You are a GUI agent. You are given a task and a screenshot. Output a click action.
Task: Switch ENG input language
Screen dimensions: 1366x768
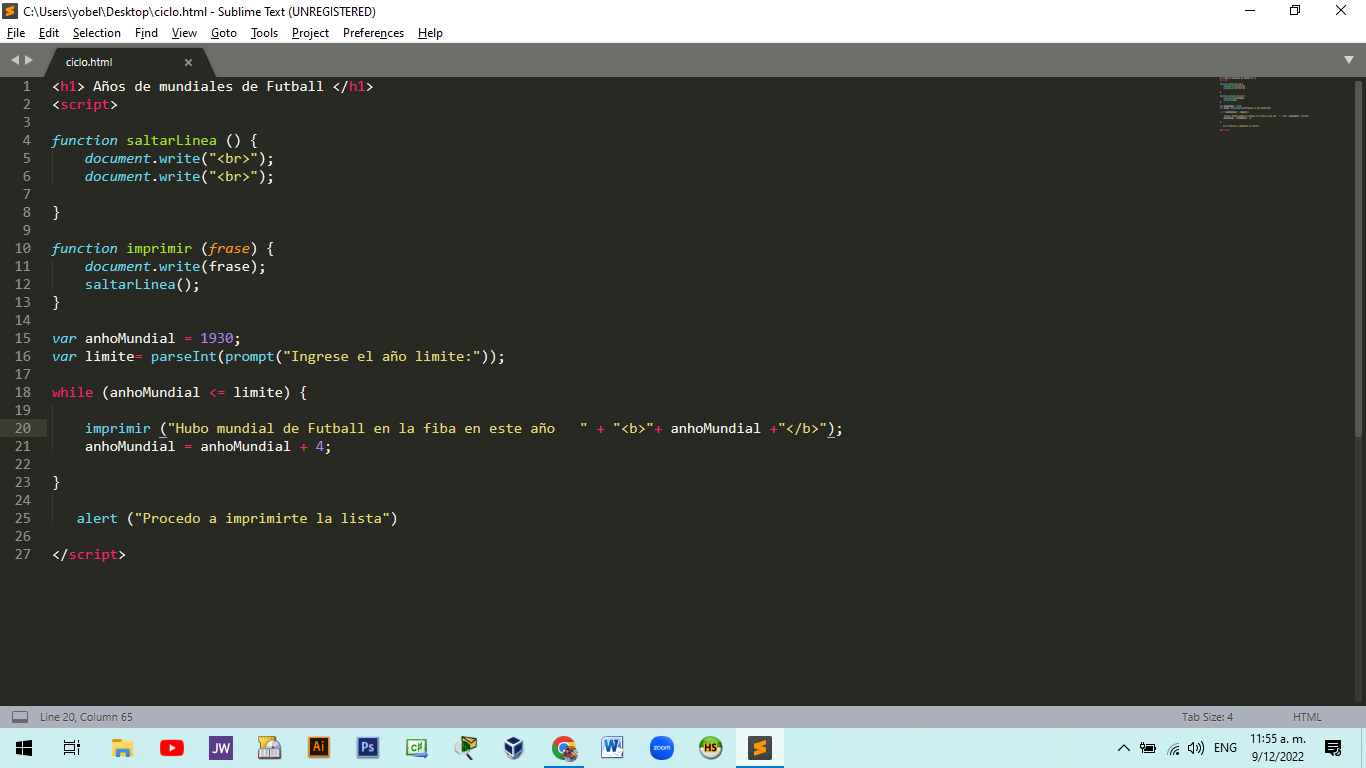[1225, 748]
